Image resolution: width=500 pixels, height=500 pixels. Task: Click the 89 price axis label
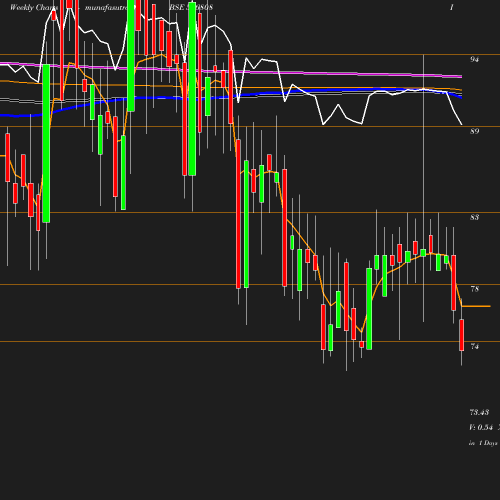[x=474, y=131]
